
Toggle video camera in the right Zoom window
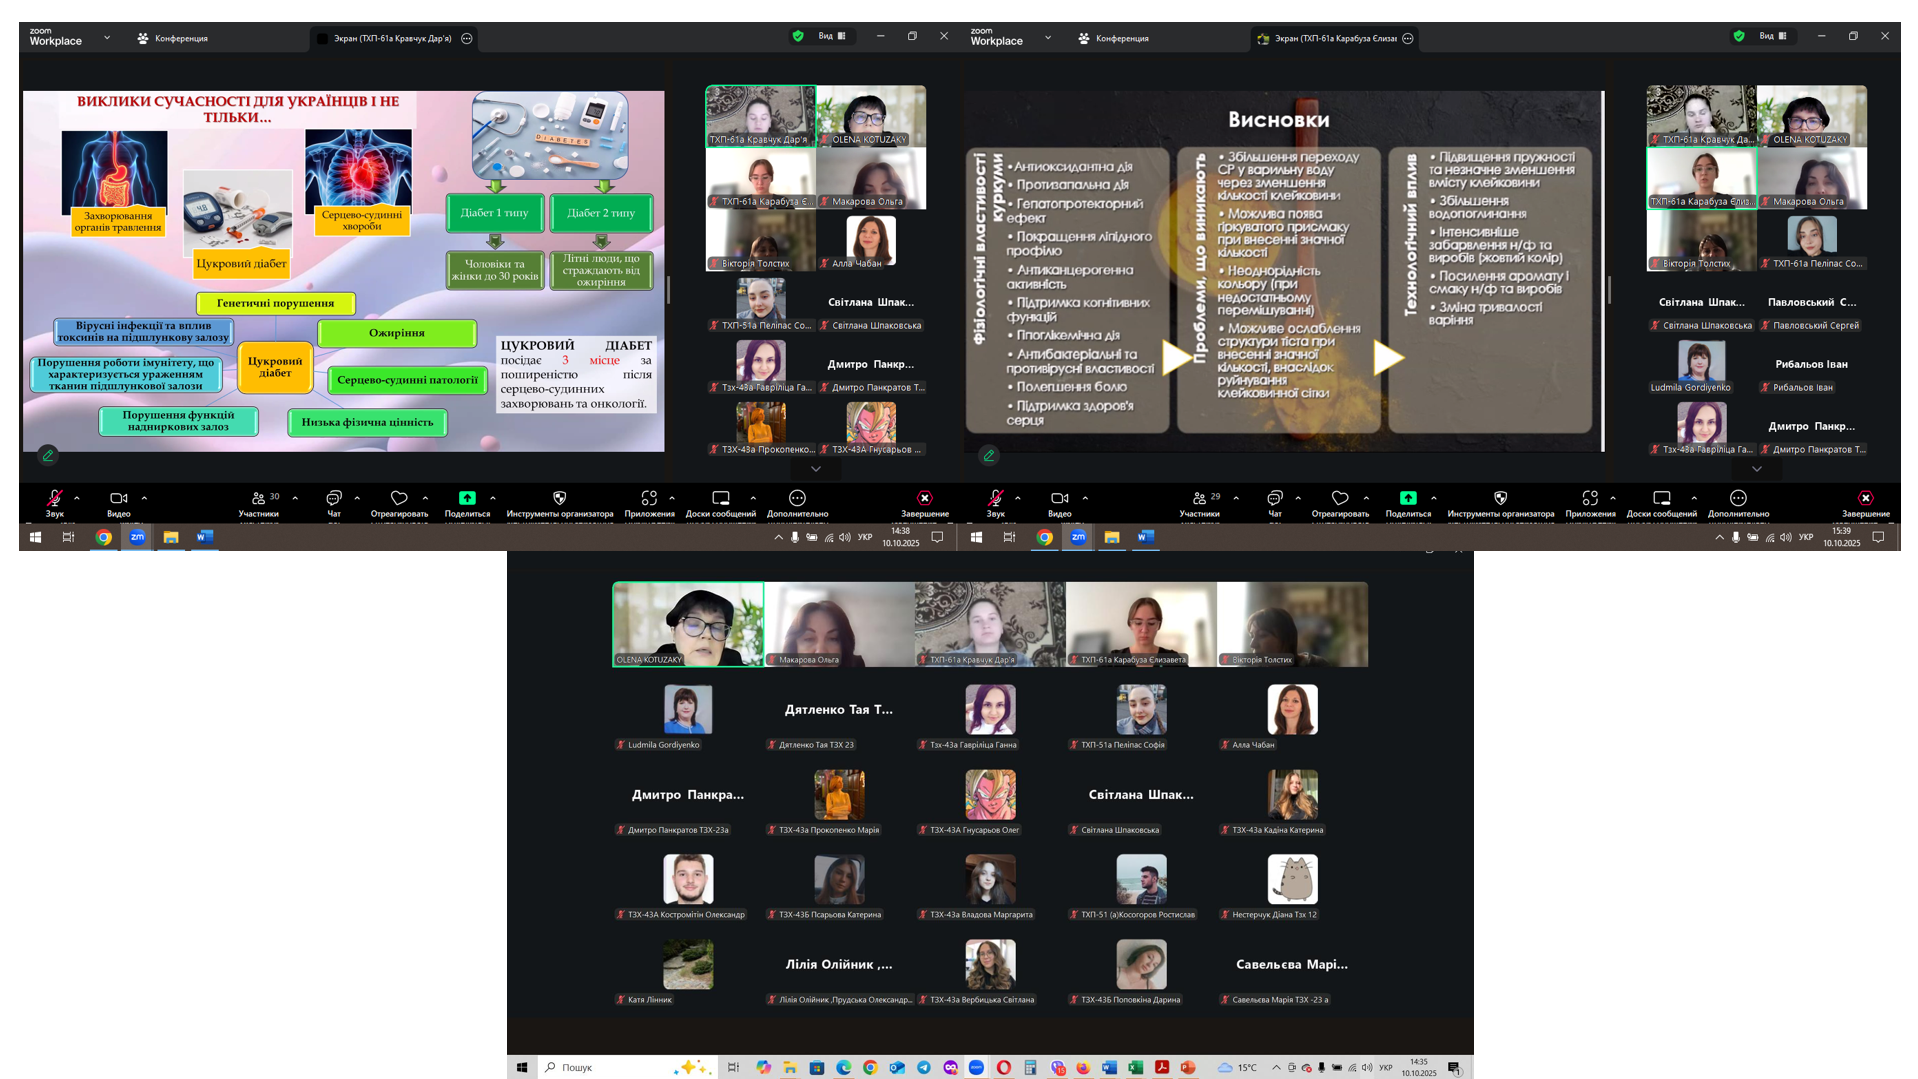point(1059,498)
